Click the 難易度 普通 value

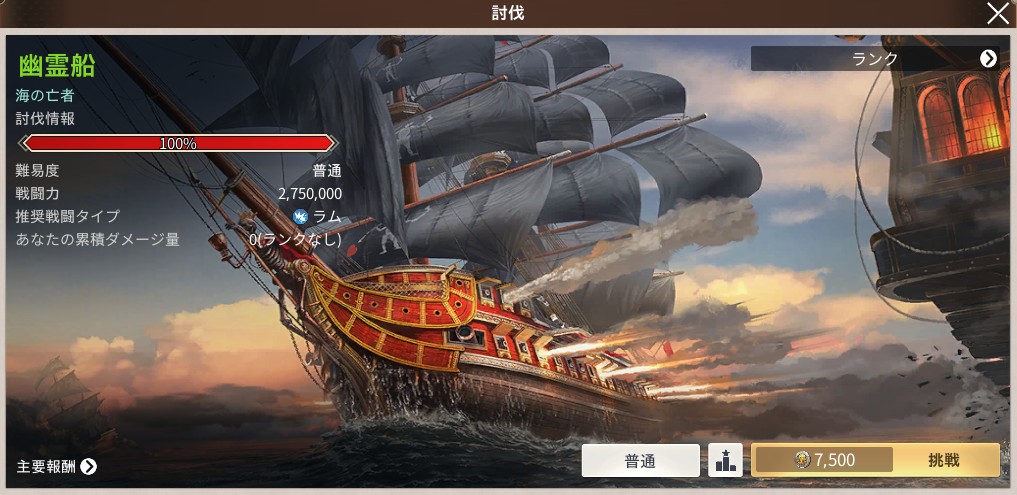(327, 171)
